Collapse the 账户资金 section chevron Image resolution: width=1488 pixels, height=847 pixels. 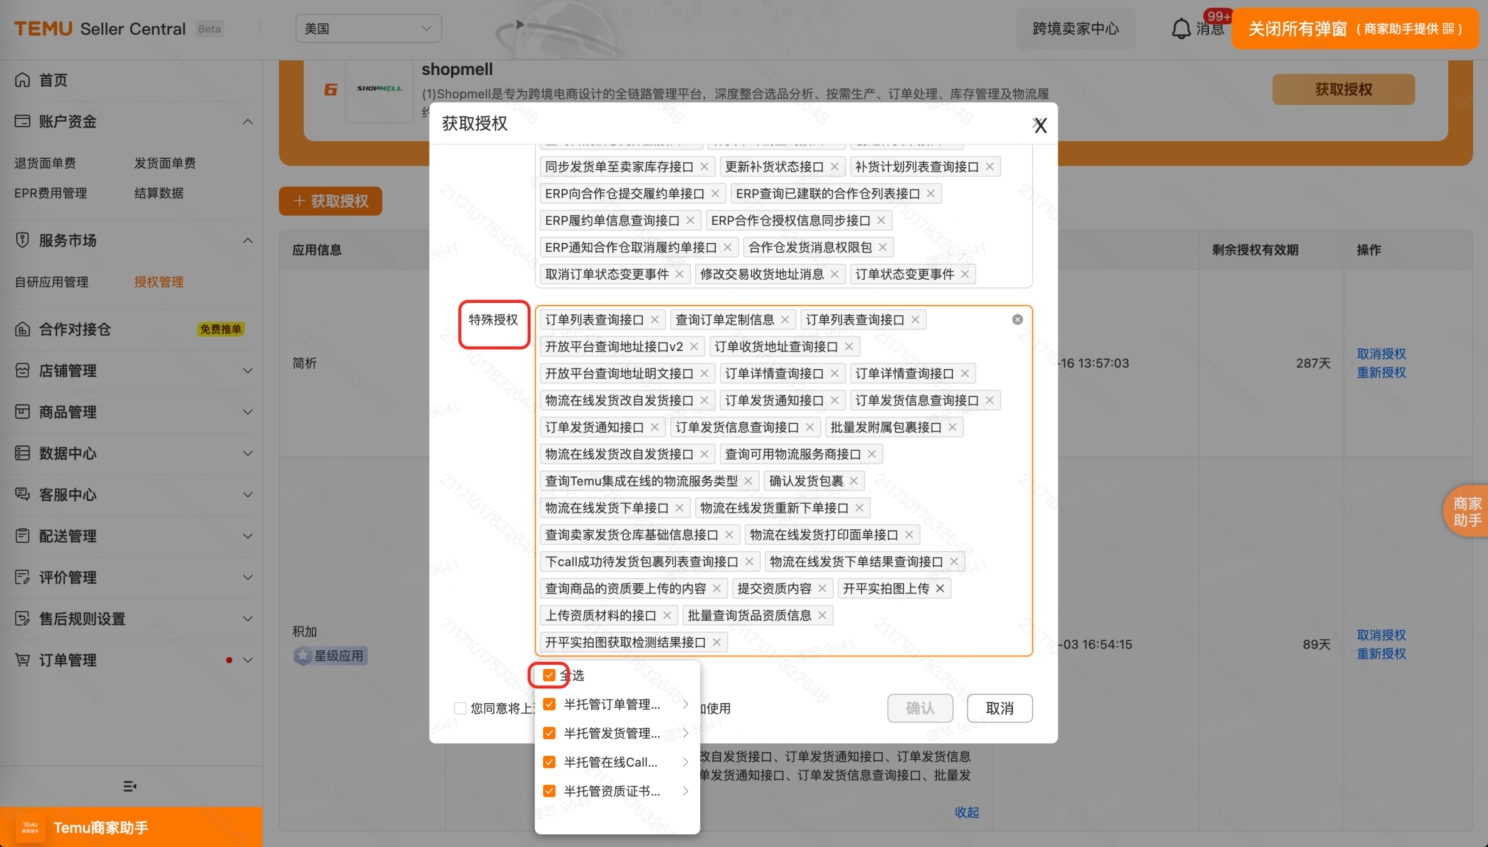247,121
